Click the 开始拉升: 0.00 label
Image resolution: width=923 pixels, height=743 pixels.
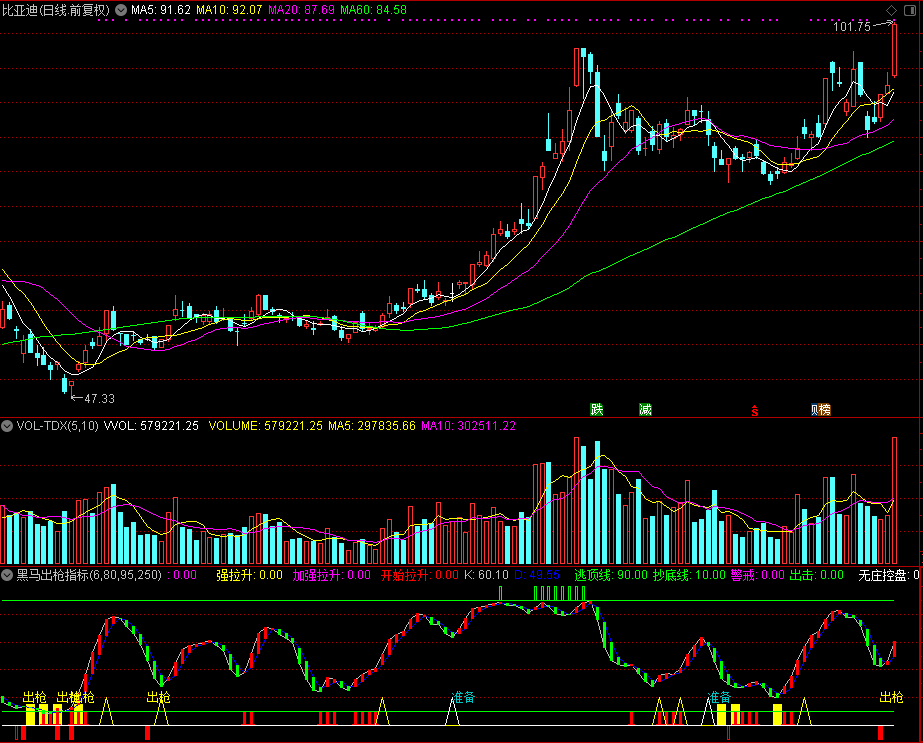tap(420, 575)
